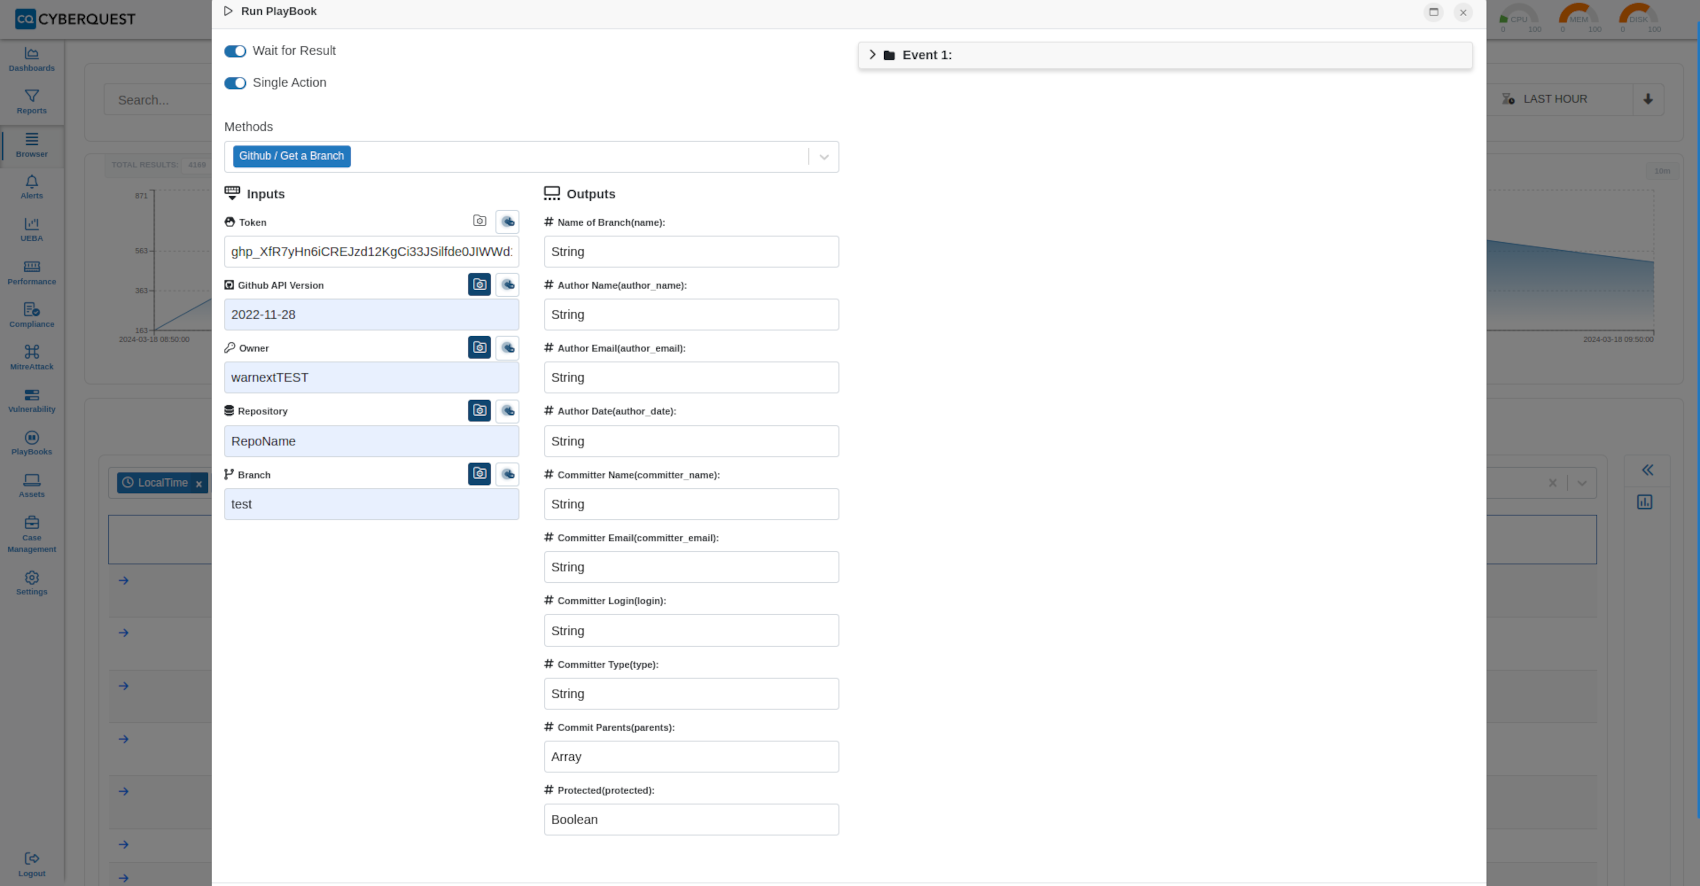The height and width of the screenshot is (886, 1700).
Task: Remove the LocalTime tag
Action: pos(199,484)
